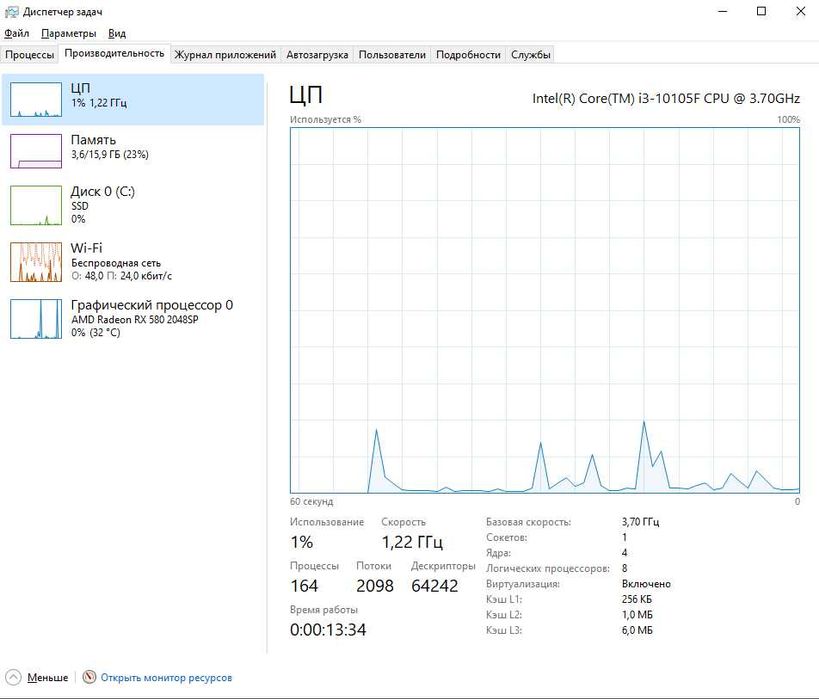Click the Меньше button label
The width and height of the screenshot is (819, 699).
point(48,678)
